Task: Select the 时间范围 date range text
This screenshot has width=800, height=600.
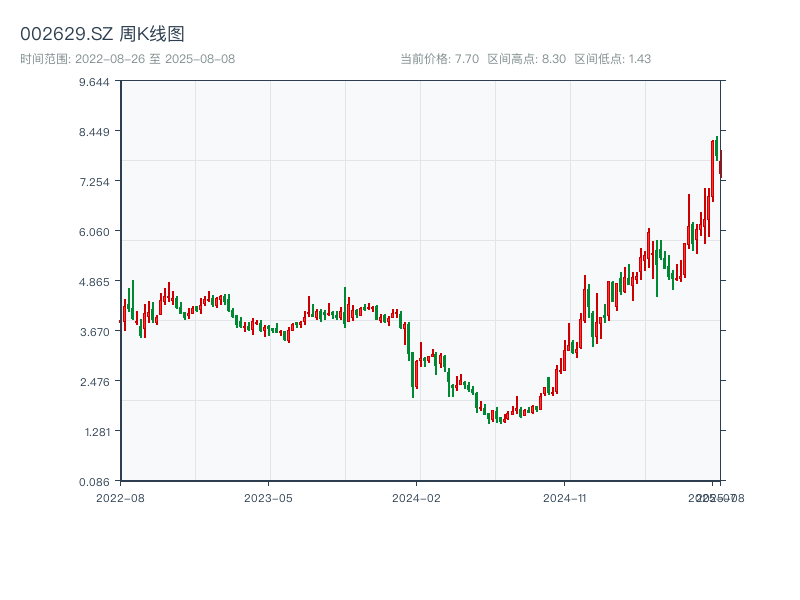Action: (127, 59)
